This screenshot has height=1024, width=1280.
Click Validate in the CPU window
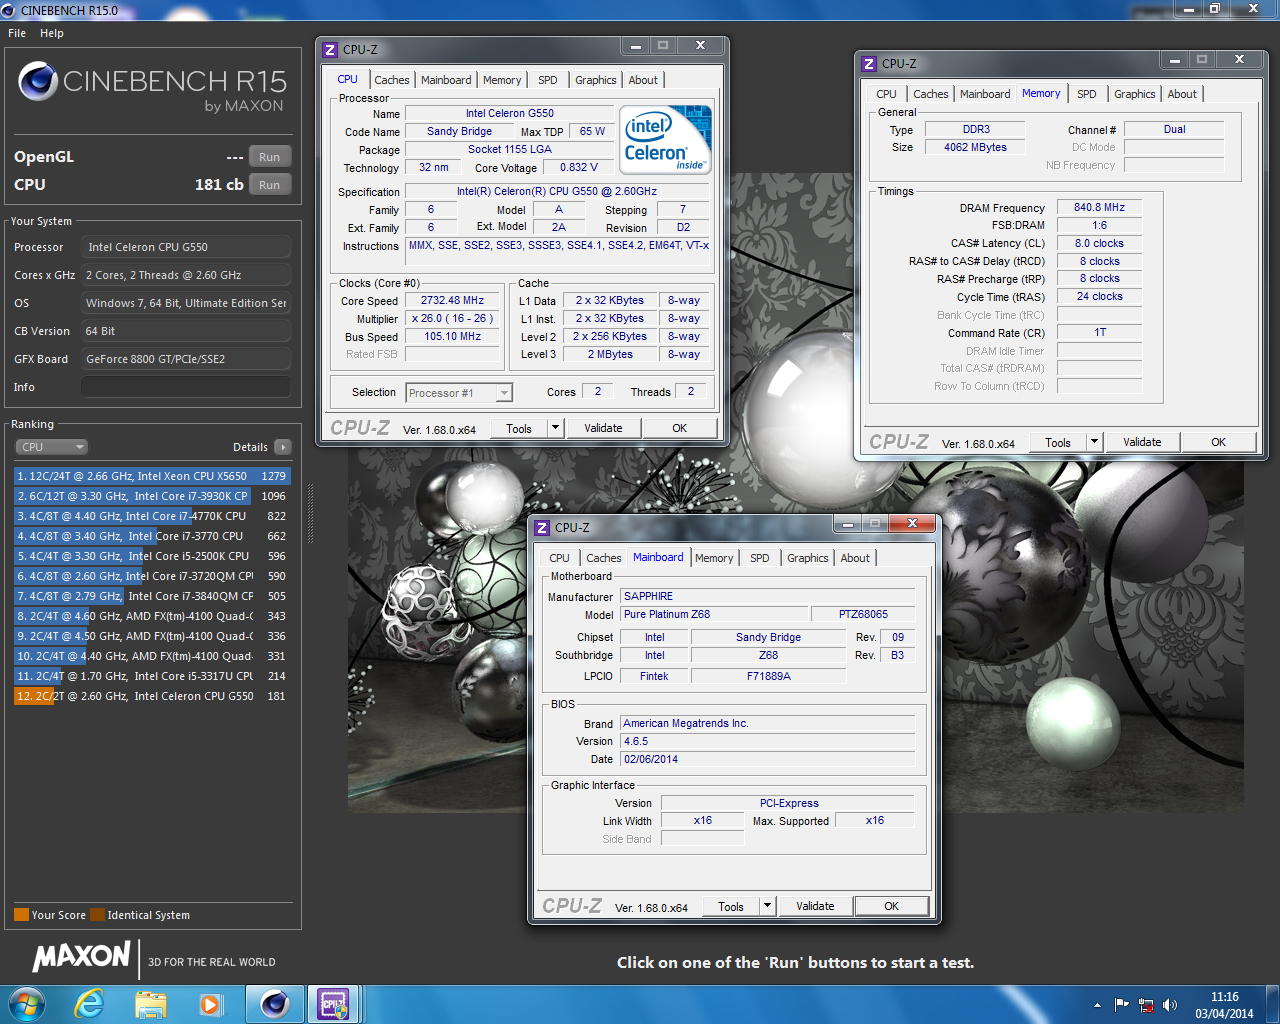(603, 428)
